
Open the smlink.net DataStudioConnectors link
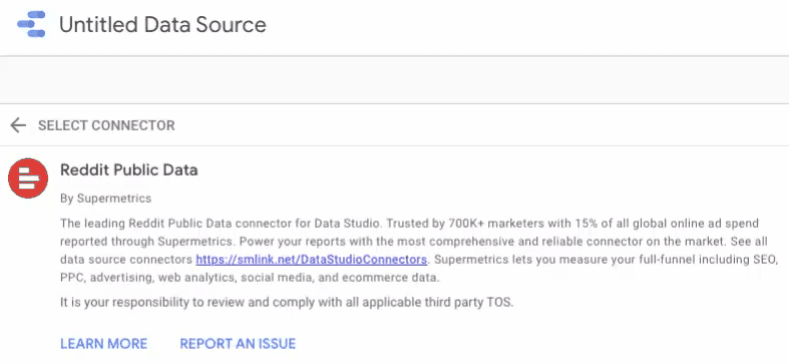(311, 260)
